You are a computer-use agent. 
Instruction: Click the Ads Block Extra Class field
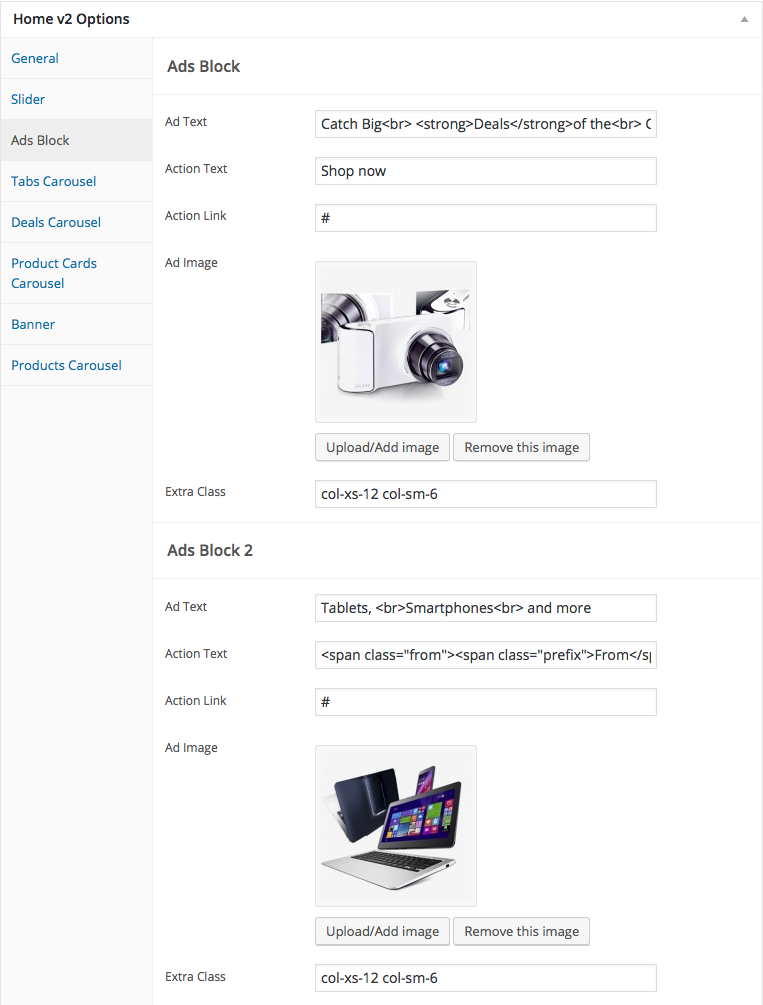point(485,494)
